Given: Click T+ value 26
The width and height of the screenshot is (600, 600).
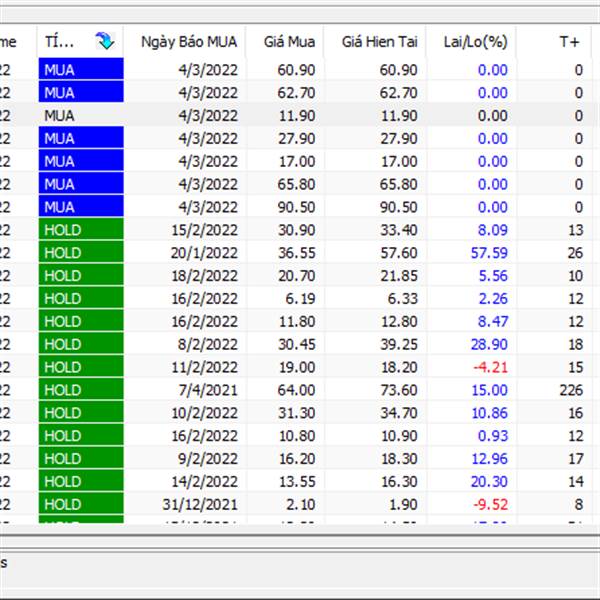Looking at the screenshot, I should coord(576,253).
